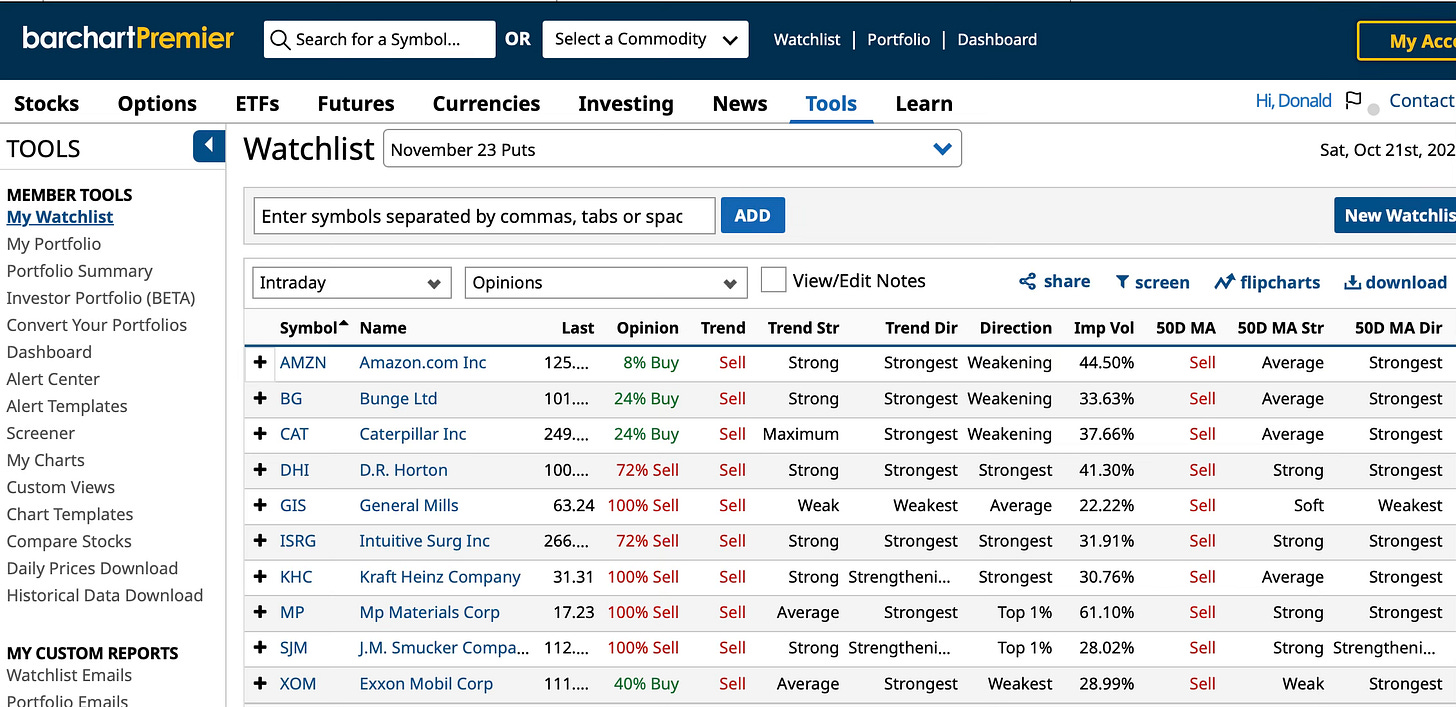Open the ETFs menu
The image size is (1456, 707).
257,103
